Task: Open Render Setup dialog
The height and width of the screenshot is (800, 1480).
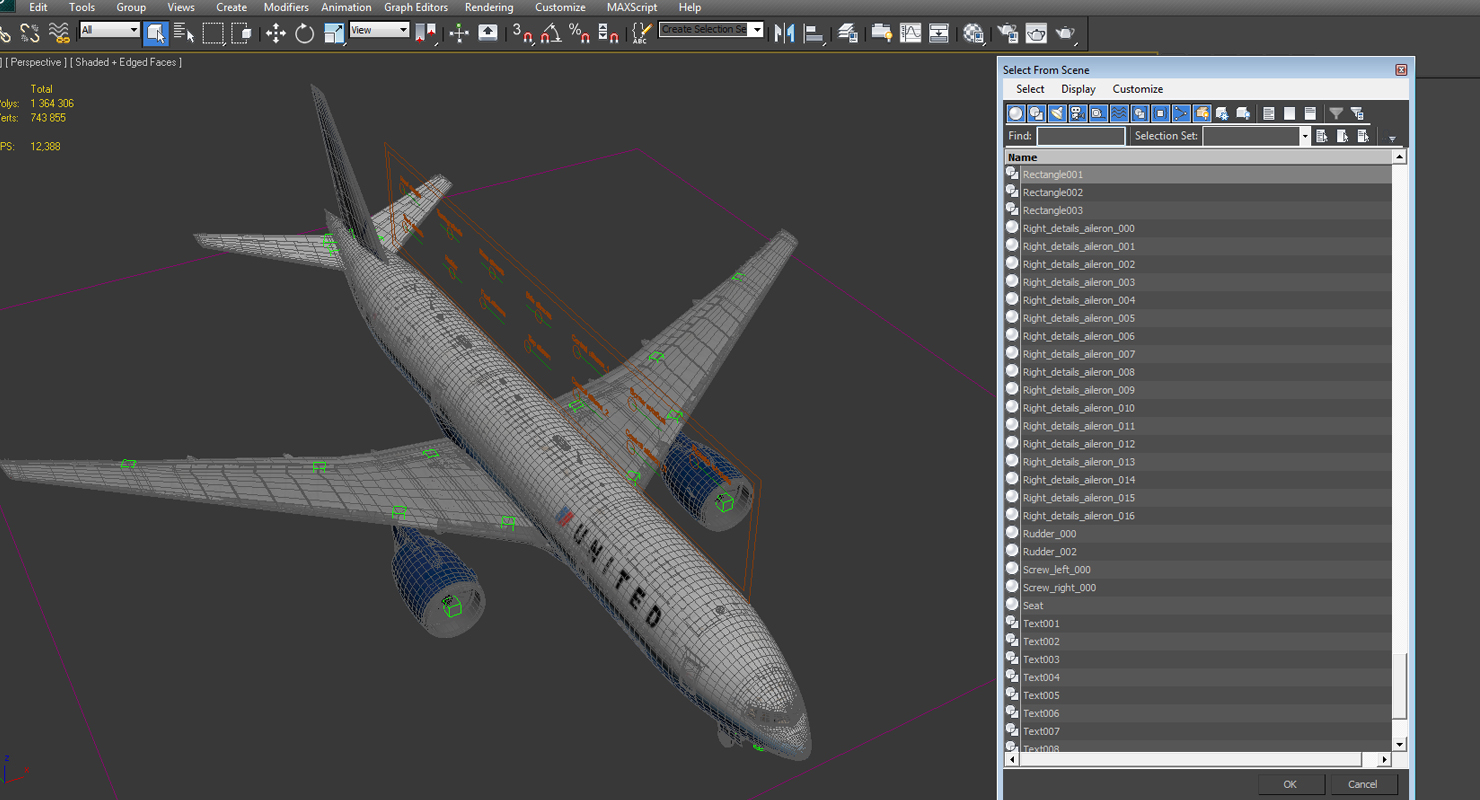Action: 1006,33
